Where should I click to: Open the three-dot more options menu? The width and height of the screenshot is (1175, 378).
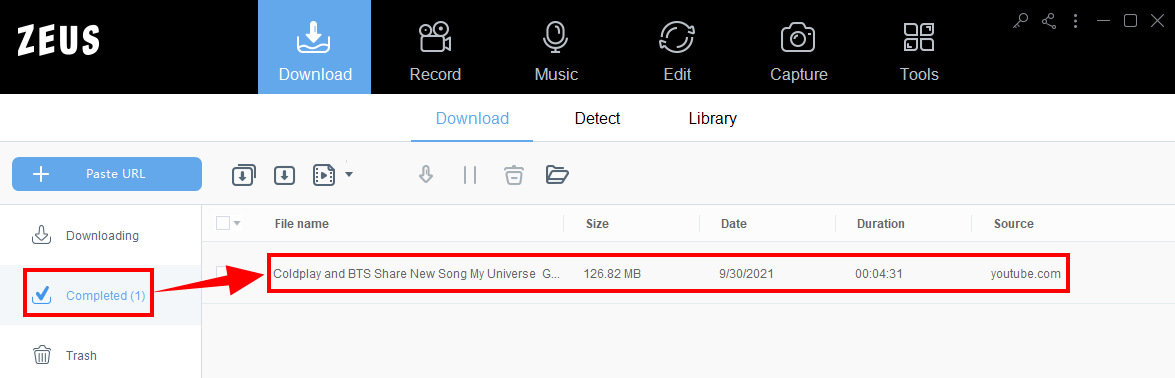pos(1075,21)
